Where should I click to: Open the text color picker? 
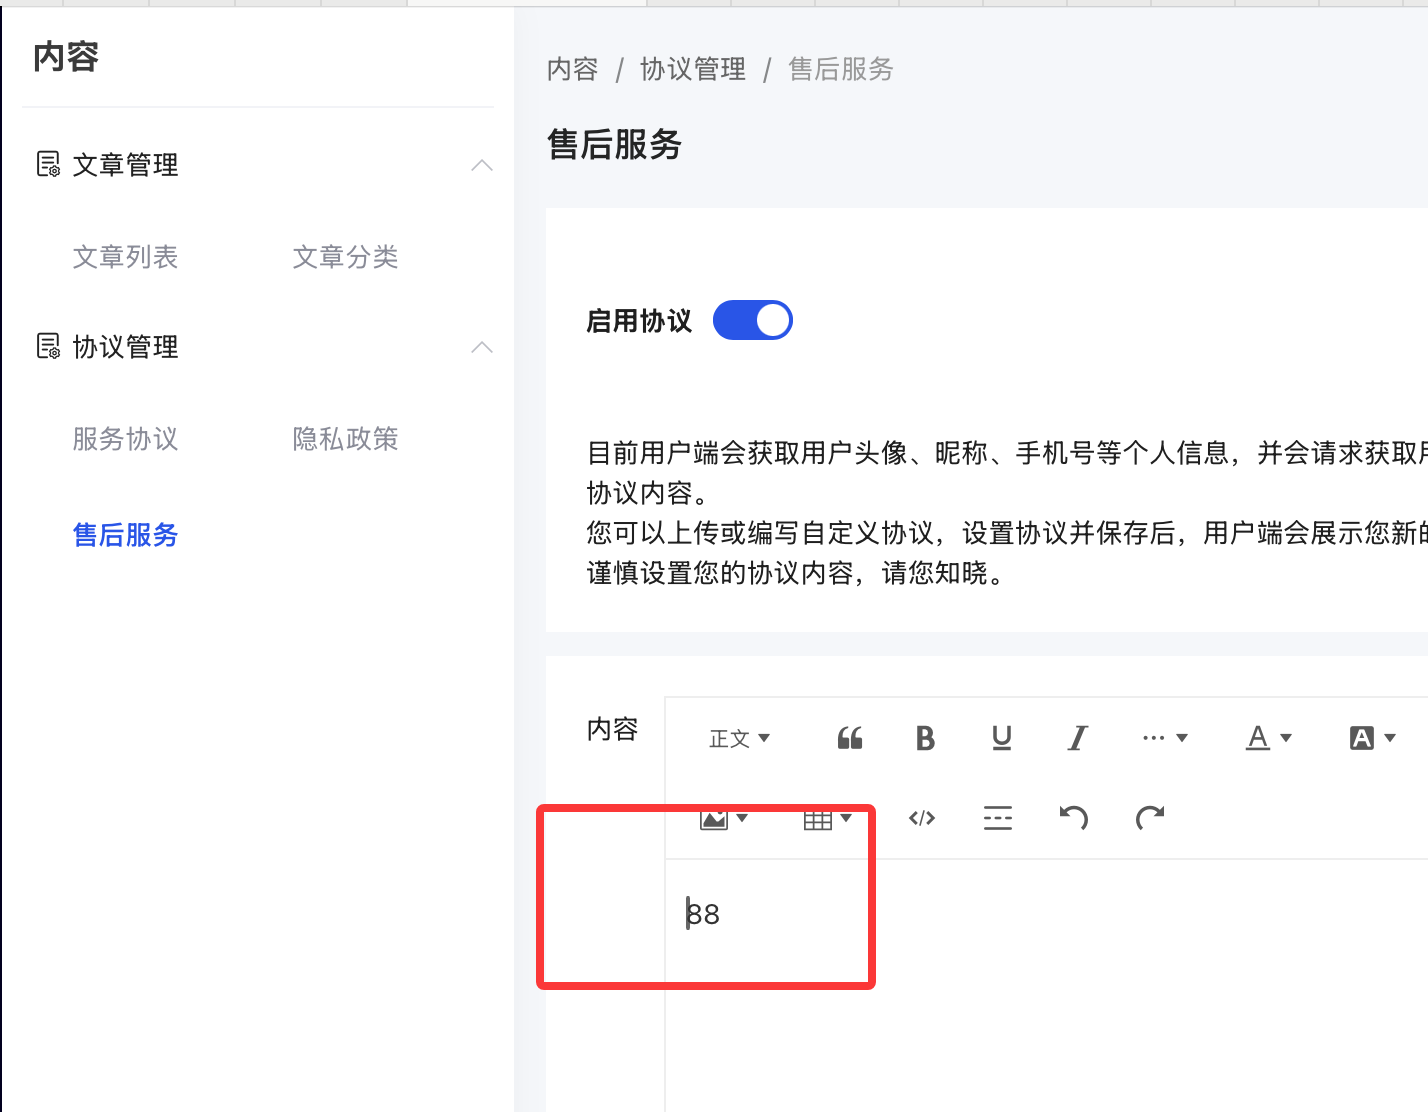(x=1268, y=738)
